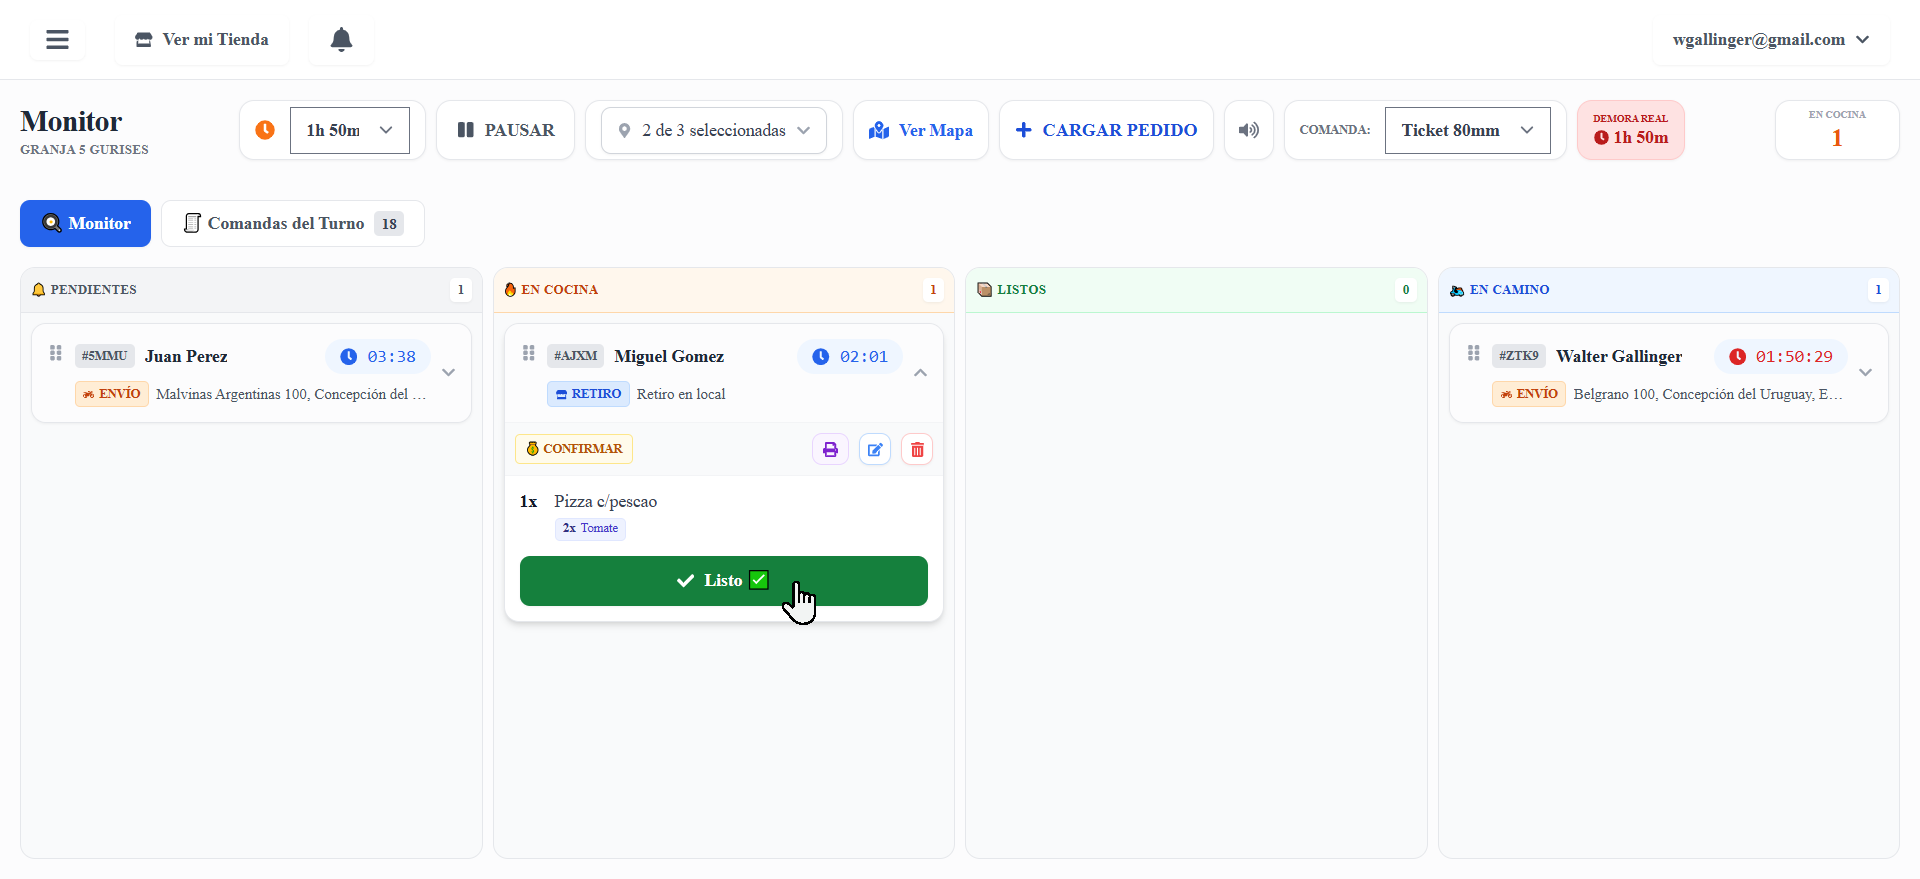Select the Monitor tab
Image resolution: width=1920 pixels, height=879 pixels.
(x=86, y=224)
